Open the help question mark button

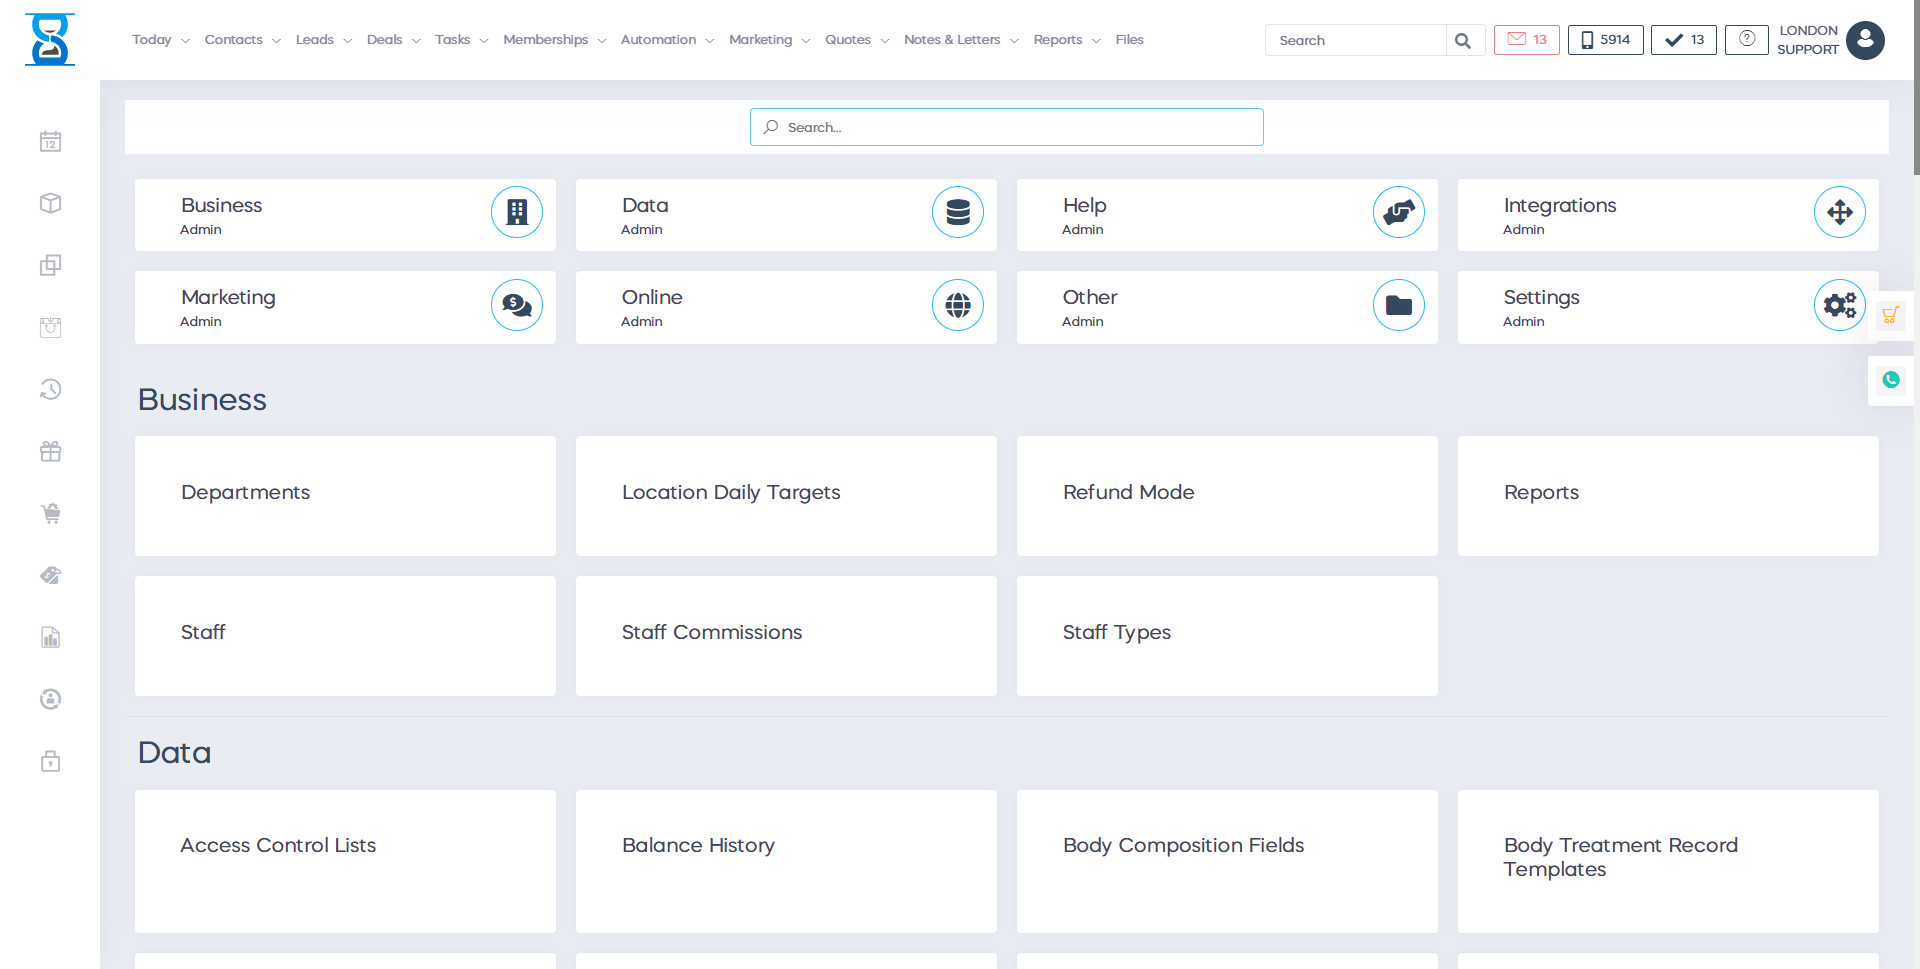coord(1746,40)
